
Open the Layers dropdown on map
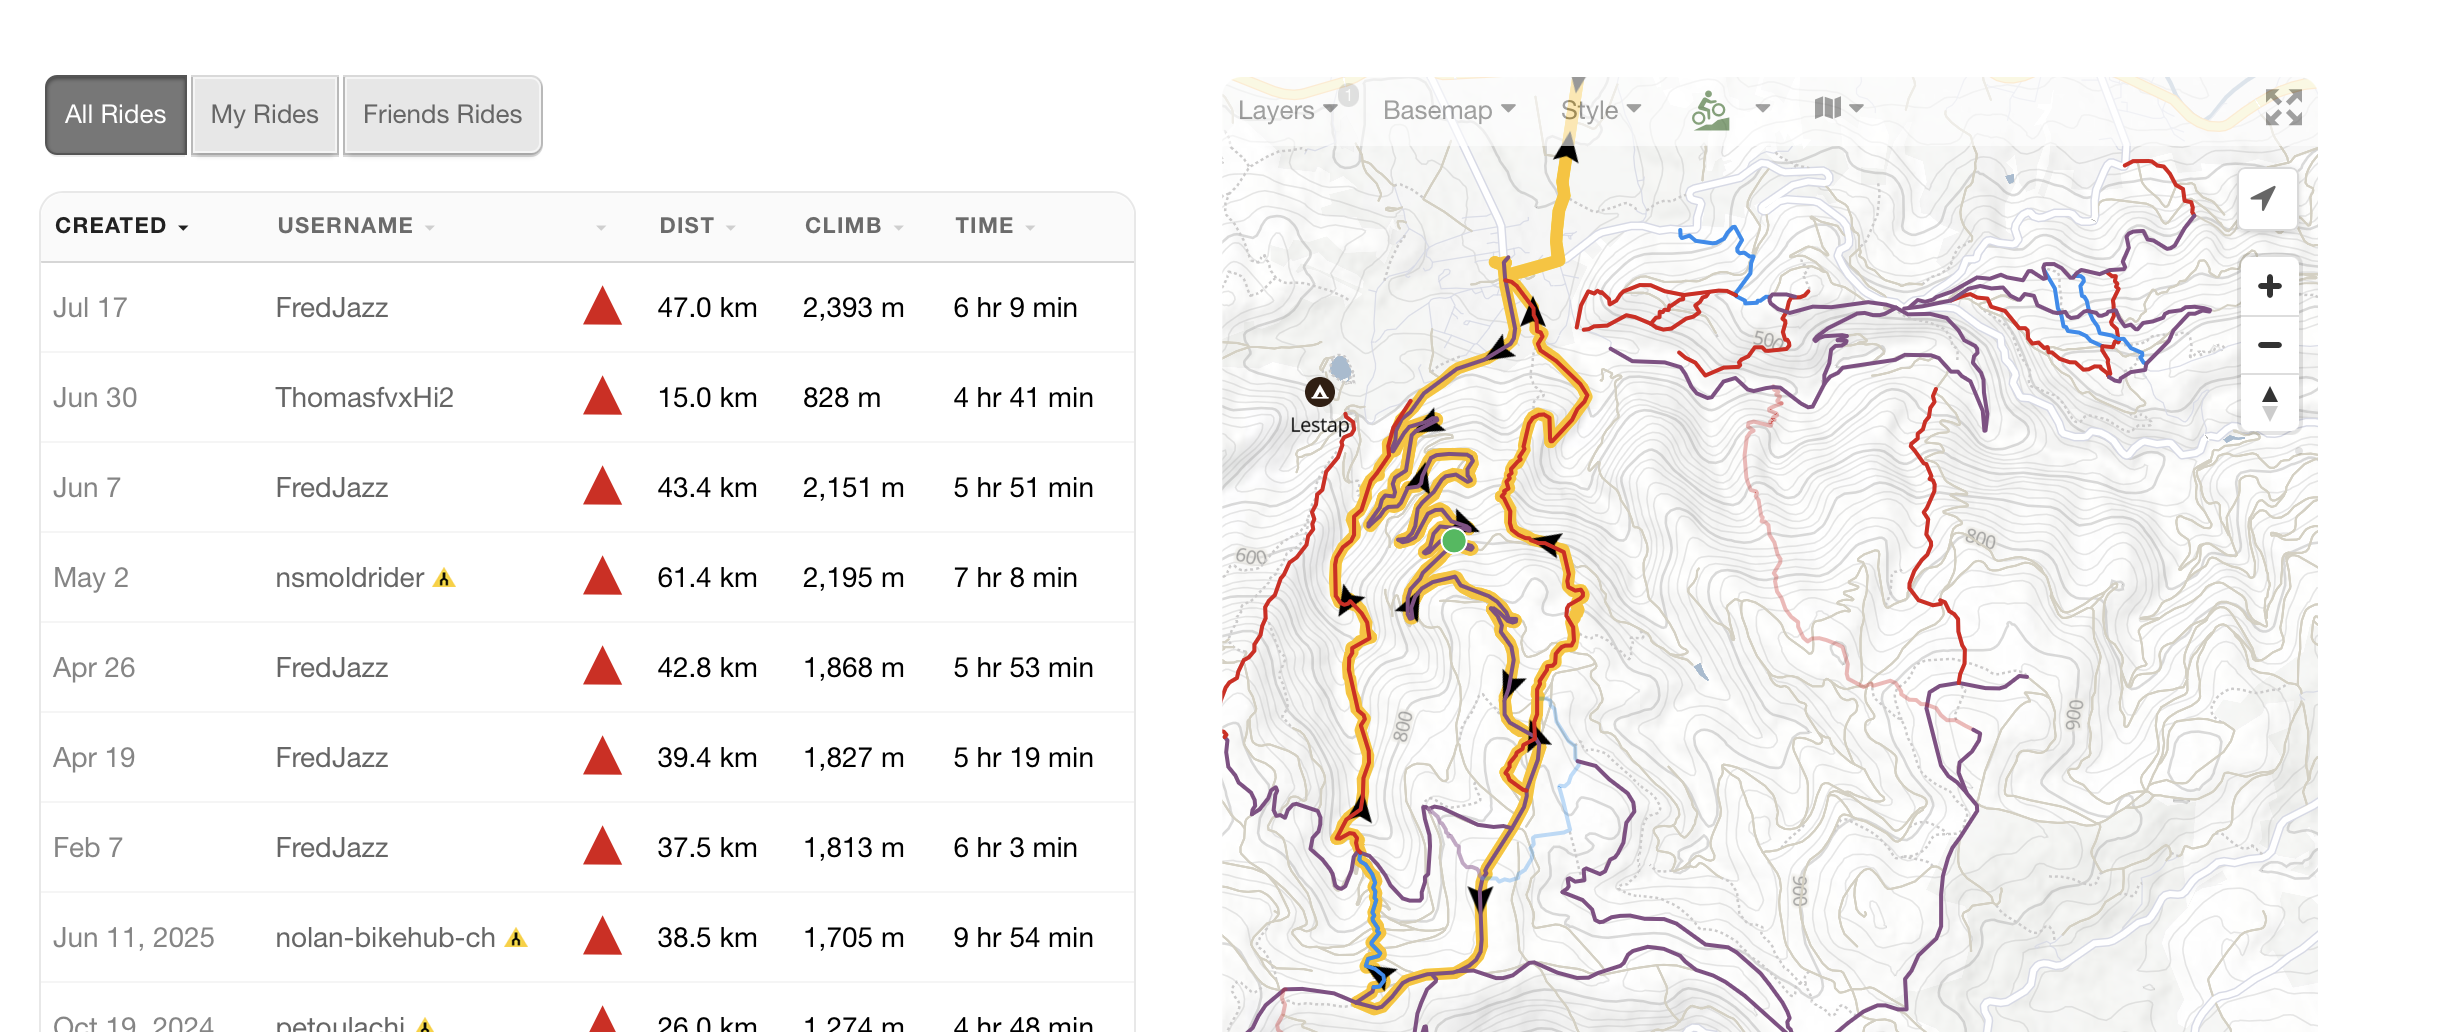click(x=1287, y=110)
